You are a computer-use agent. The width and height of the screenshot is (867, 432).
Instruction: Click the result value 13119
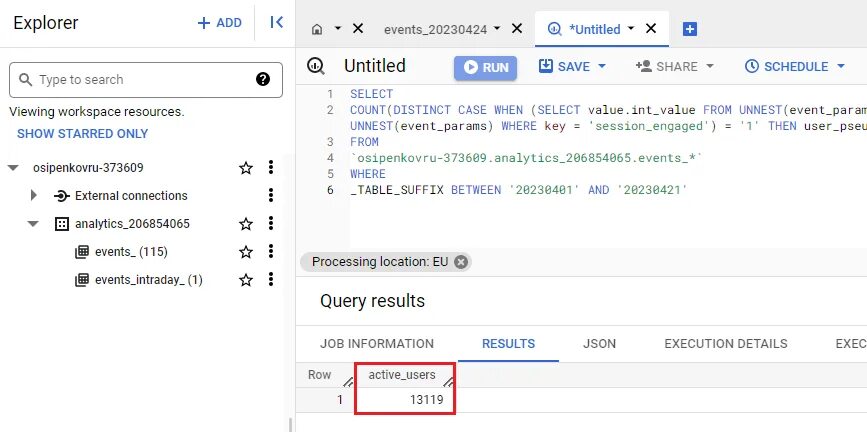pyautogui.click(x=426, y=399)
